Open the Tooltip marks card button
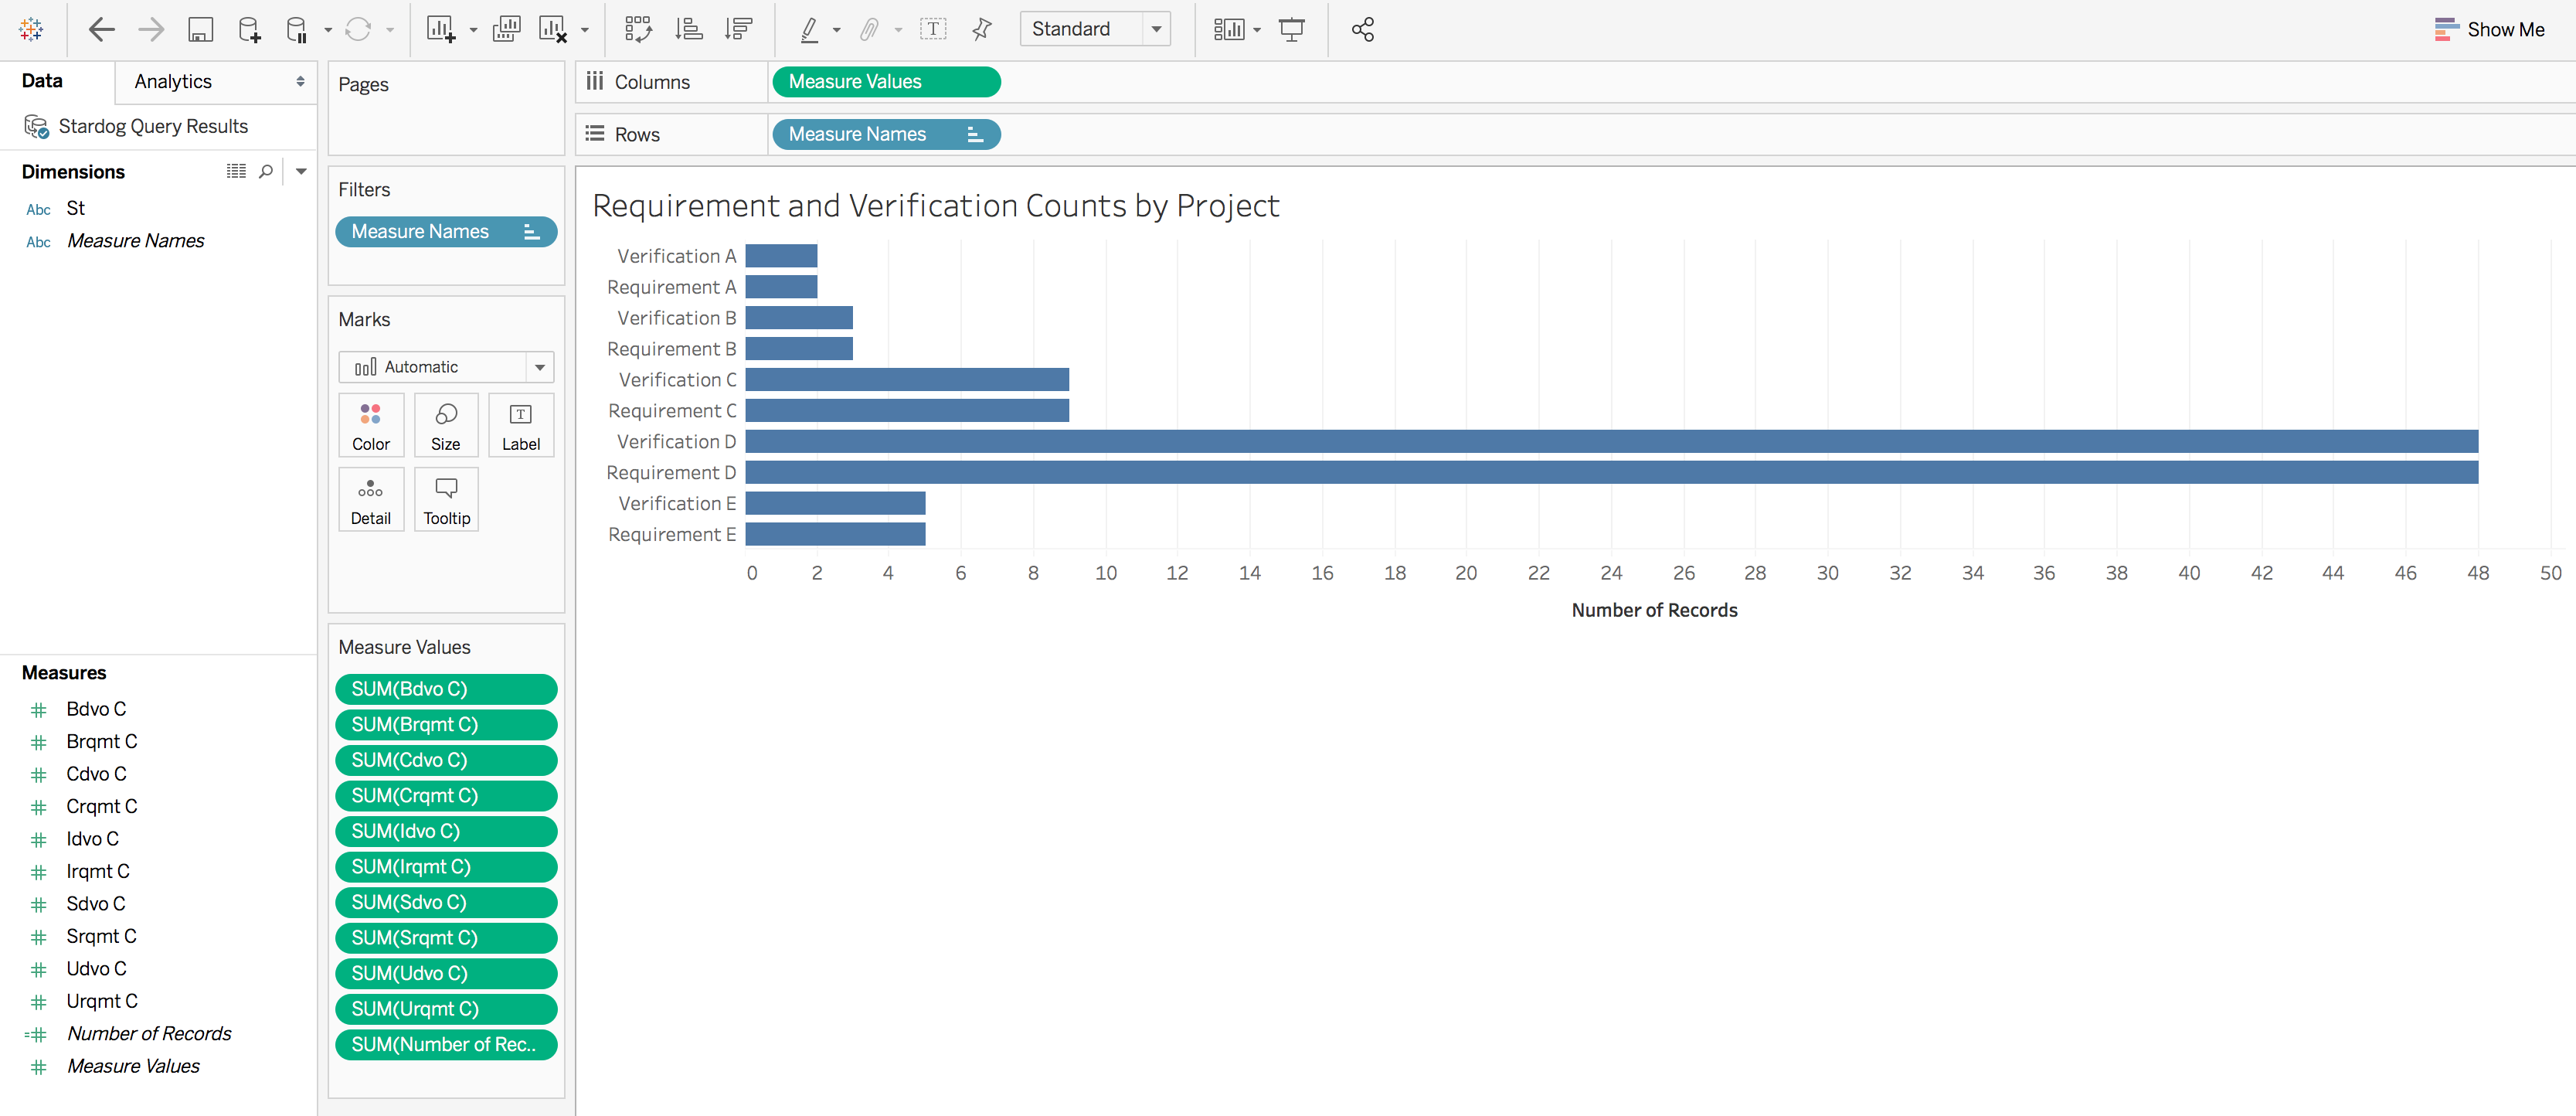2576x1116 pixels. point(446,500)
